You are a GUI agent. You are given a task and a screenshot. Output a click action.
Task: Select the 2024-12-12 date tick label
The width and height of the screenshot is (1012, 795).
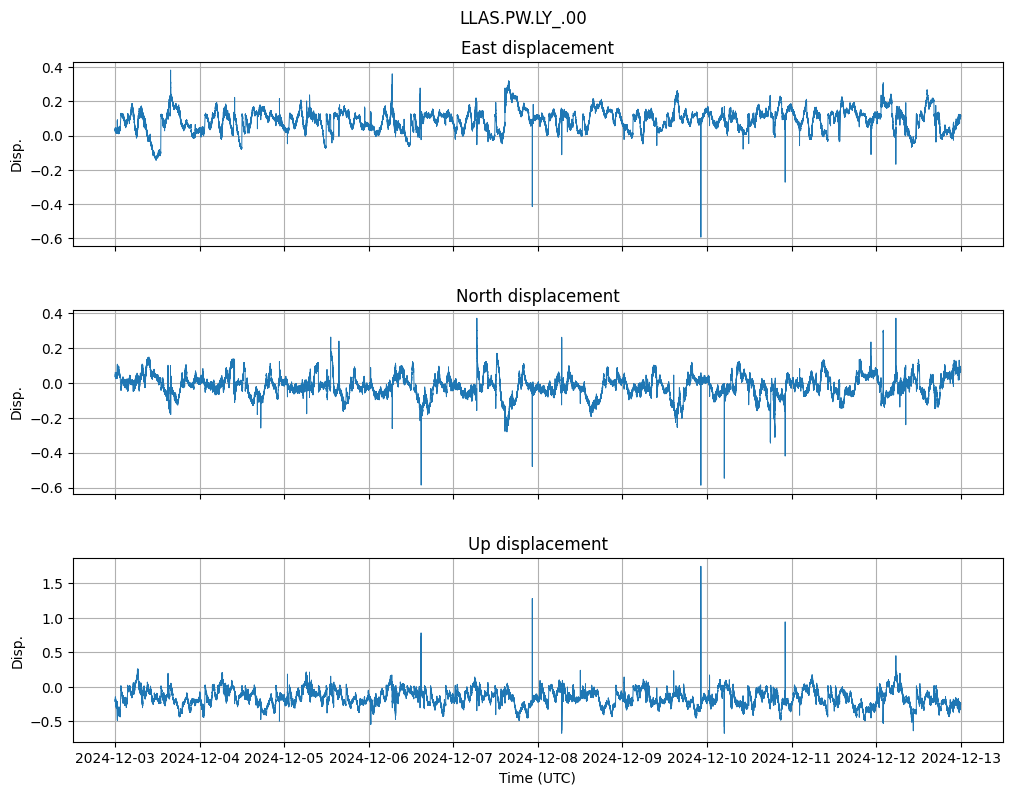coord(876,759)
